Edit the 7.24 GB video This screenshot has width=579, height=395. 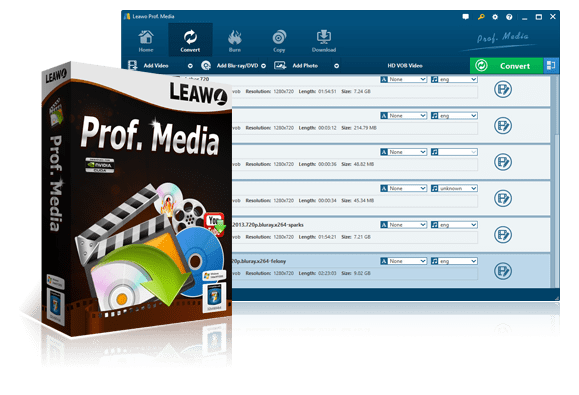click(503, 89)
